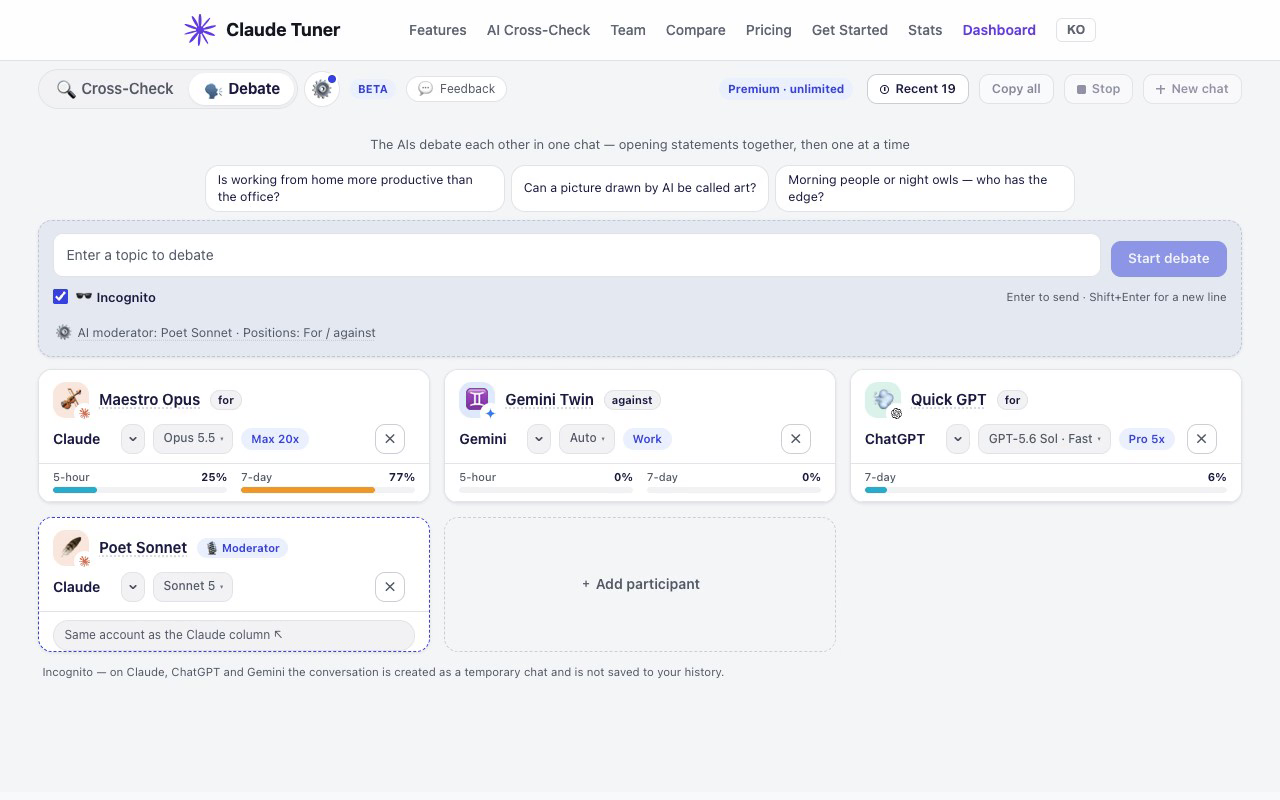Click Quick GPT avatar icon
The height and width of the screenshot is (800, 1280).
[883, 400]
